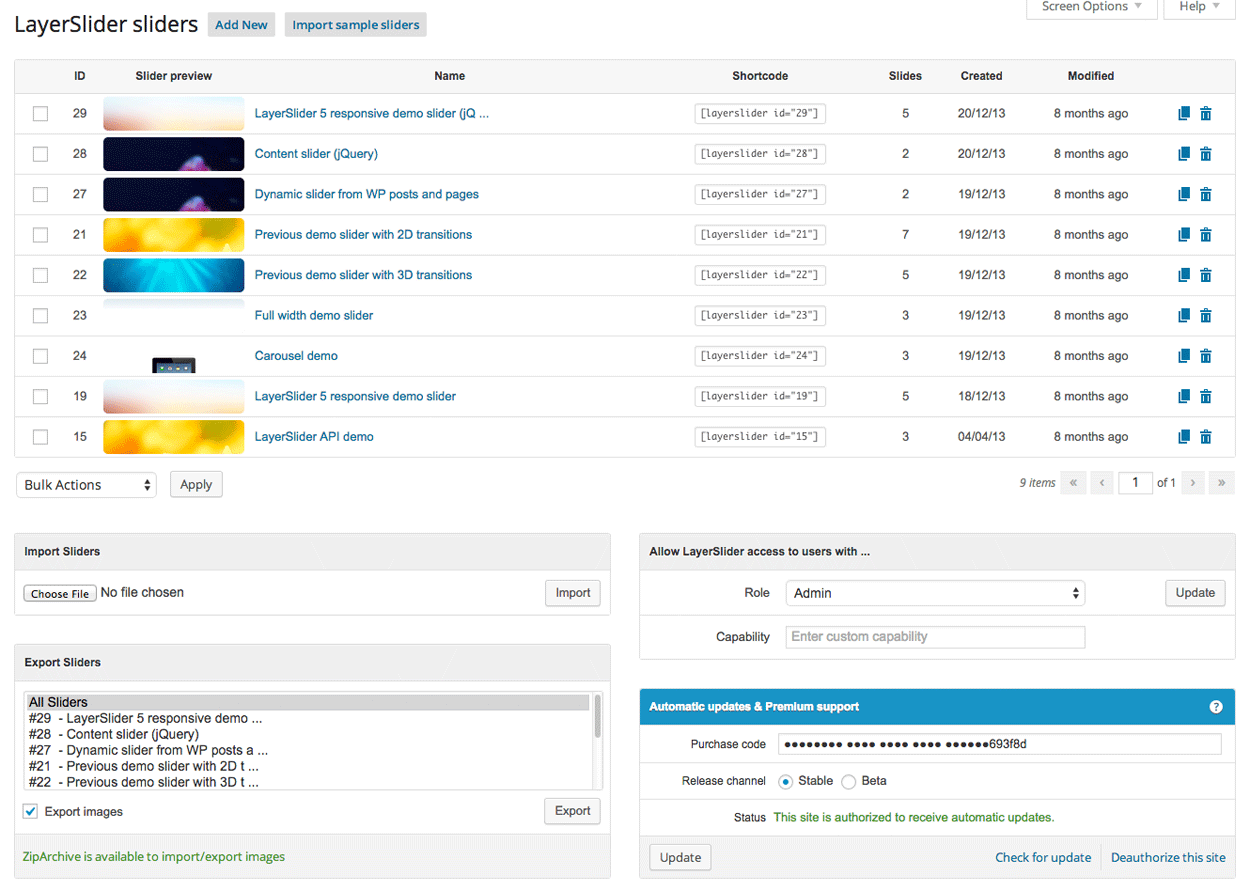Click Deauthorize this site link

click(x=1168, y=858)
